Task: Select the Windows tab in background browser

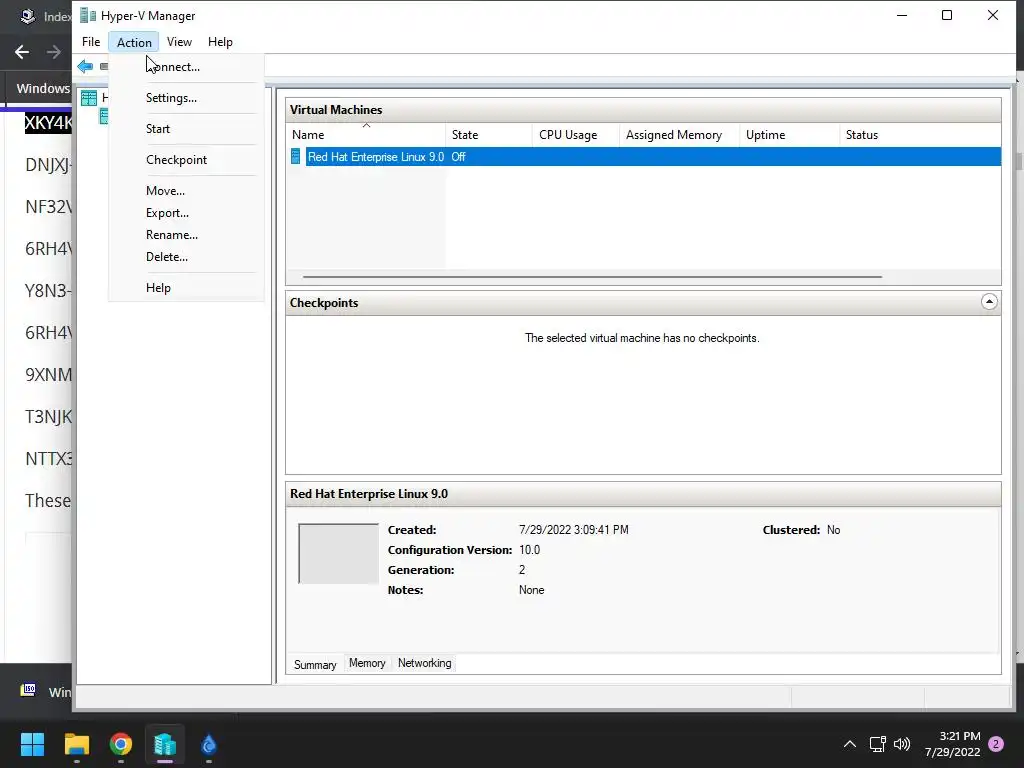Action: (39, 88)
